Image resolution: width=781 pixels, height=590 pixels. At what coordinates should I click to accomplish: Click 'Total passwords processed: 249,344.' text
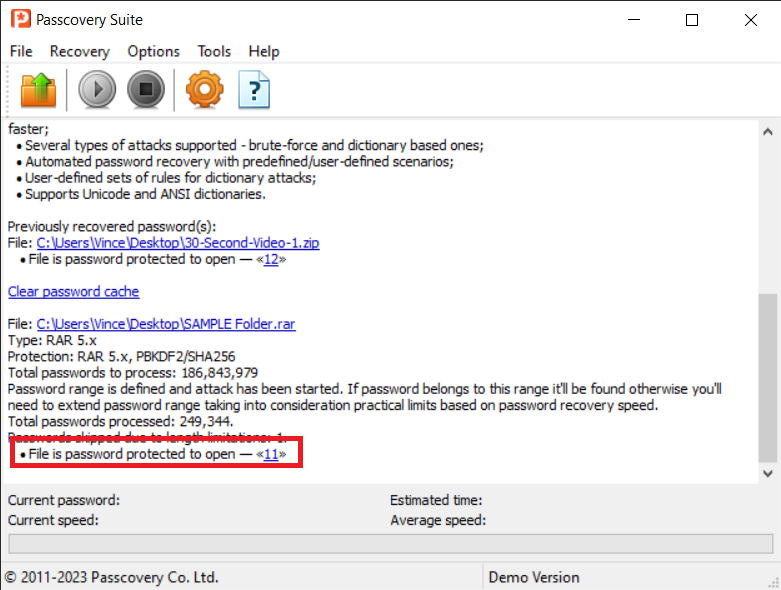click(x=121, y=422)
